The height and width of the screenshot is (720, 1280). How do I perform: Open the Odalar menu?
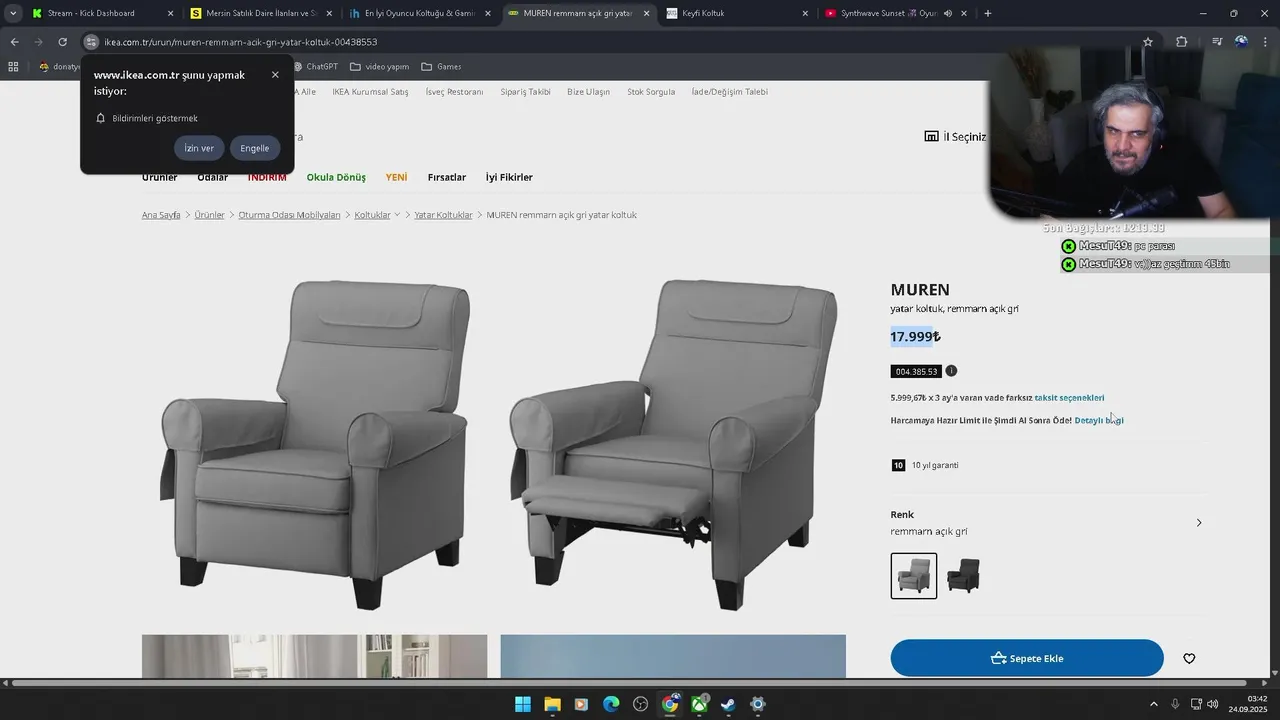212,178
